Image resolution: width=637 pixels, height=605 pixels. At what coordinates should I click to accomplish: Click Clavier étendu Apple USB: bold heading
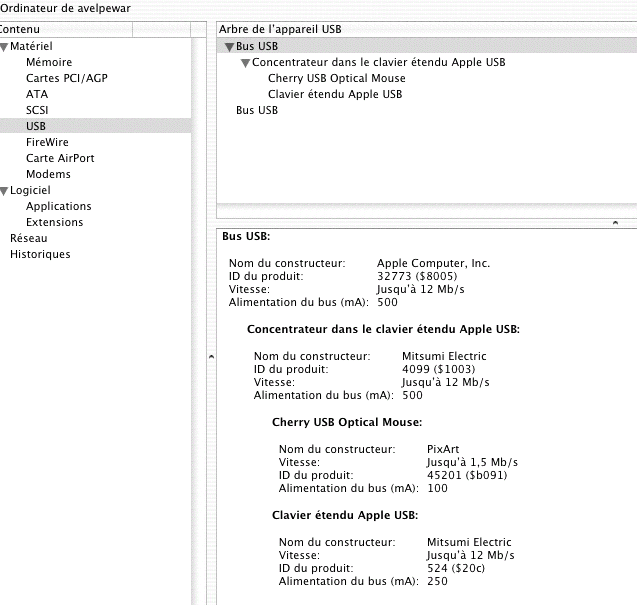[x=345, y=515]
